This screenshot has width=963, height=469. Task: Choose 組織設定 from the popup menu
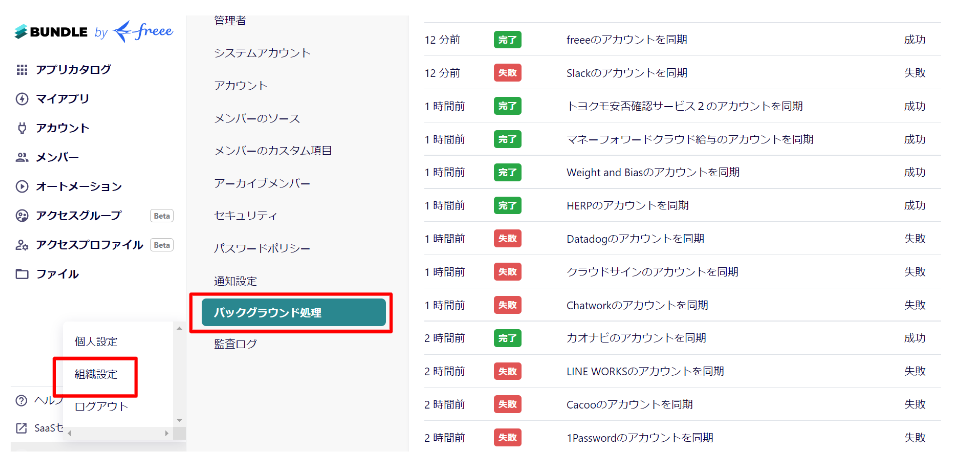pos(96,374)
